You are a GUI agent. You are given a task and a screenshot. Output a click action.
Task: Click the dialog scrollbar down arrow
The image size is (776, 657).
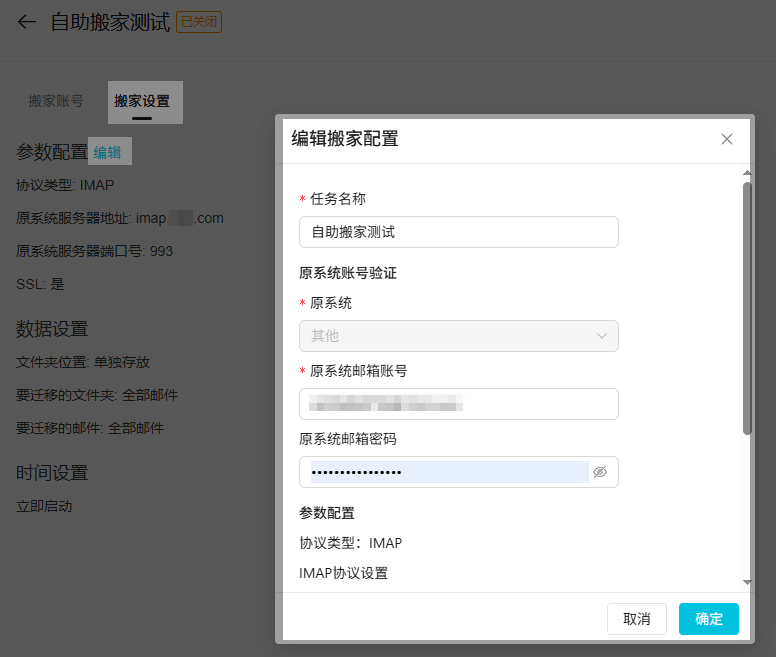click(x=747, y=582)
